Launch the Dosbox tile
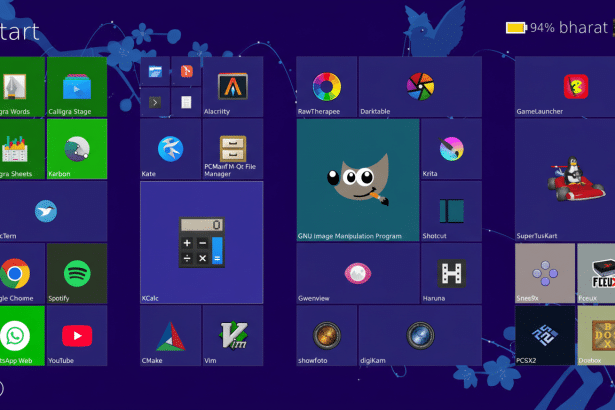This screenshot has height=410, width=615. 596,336
